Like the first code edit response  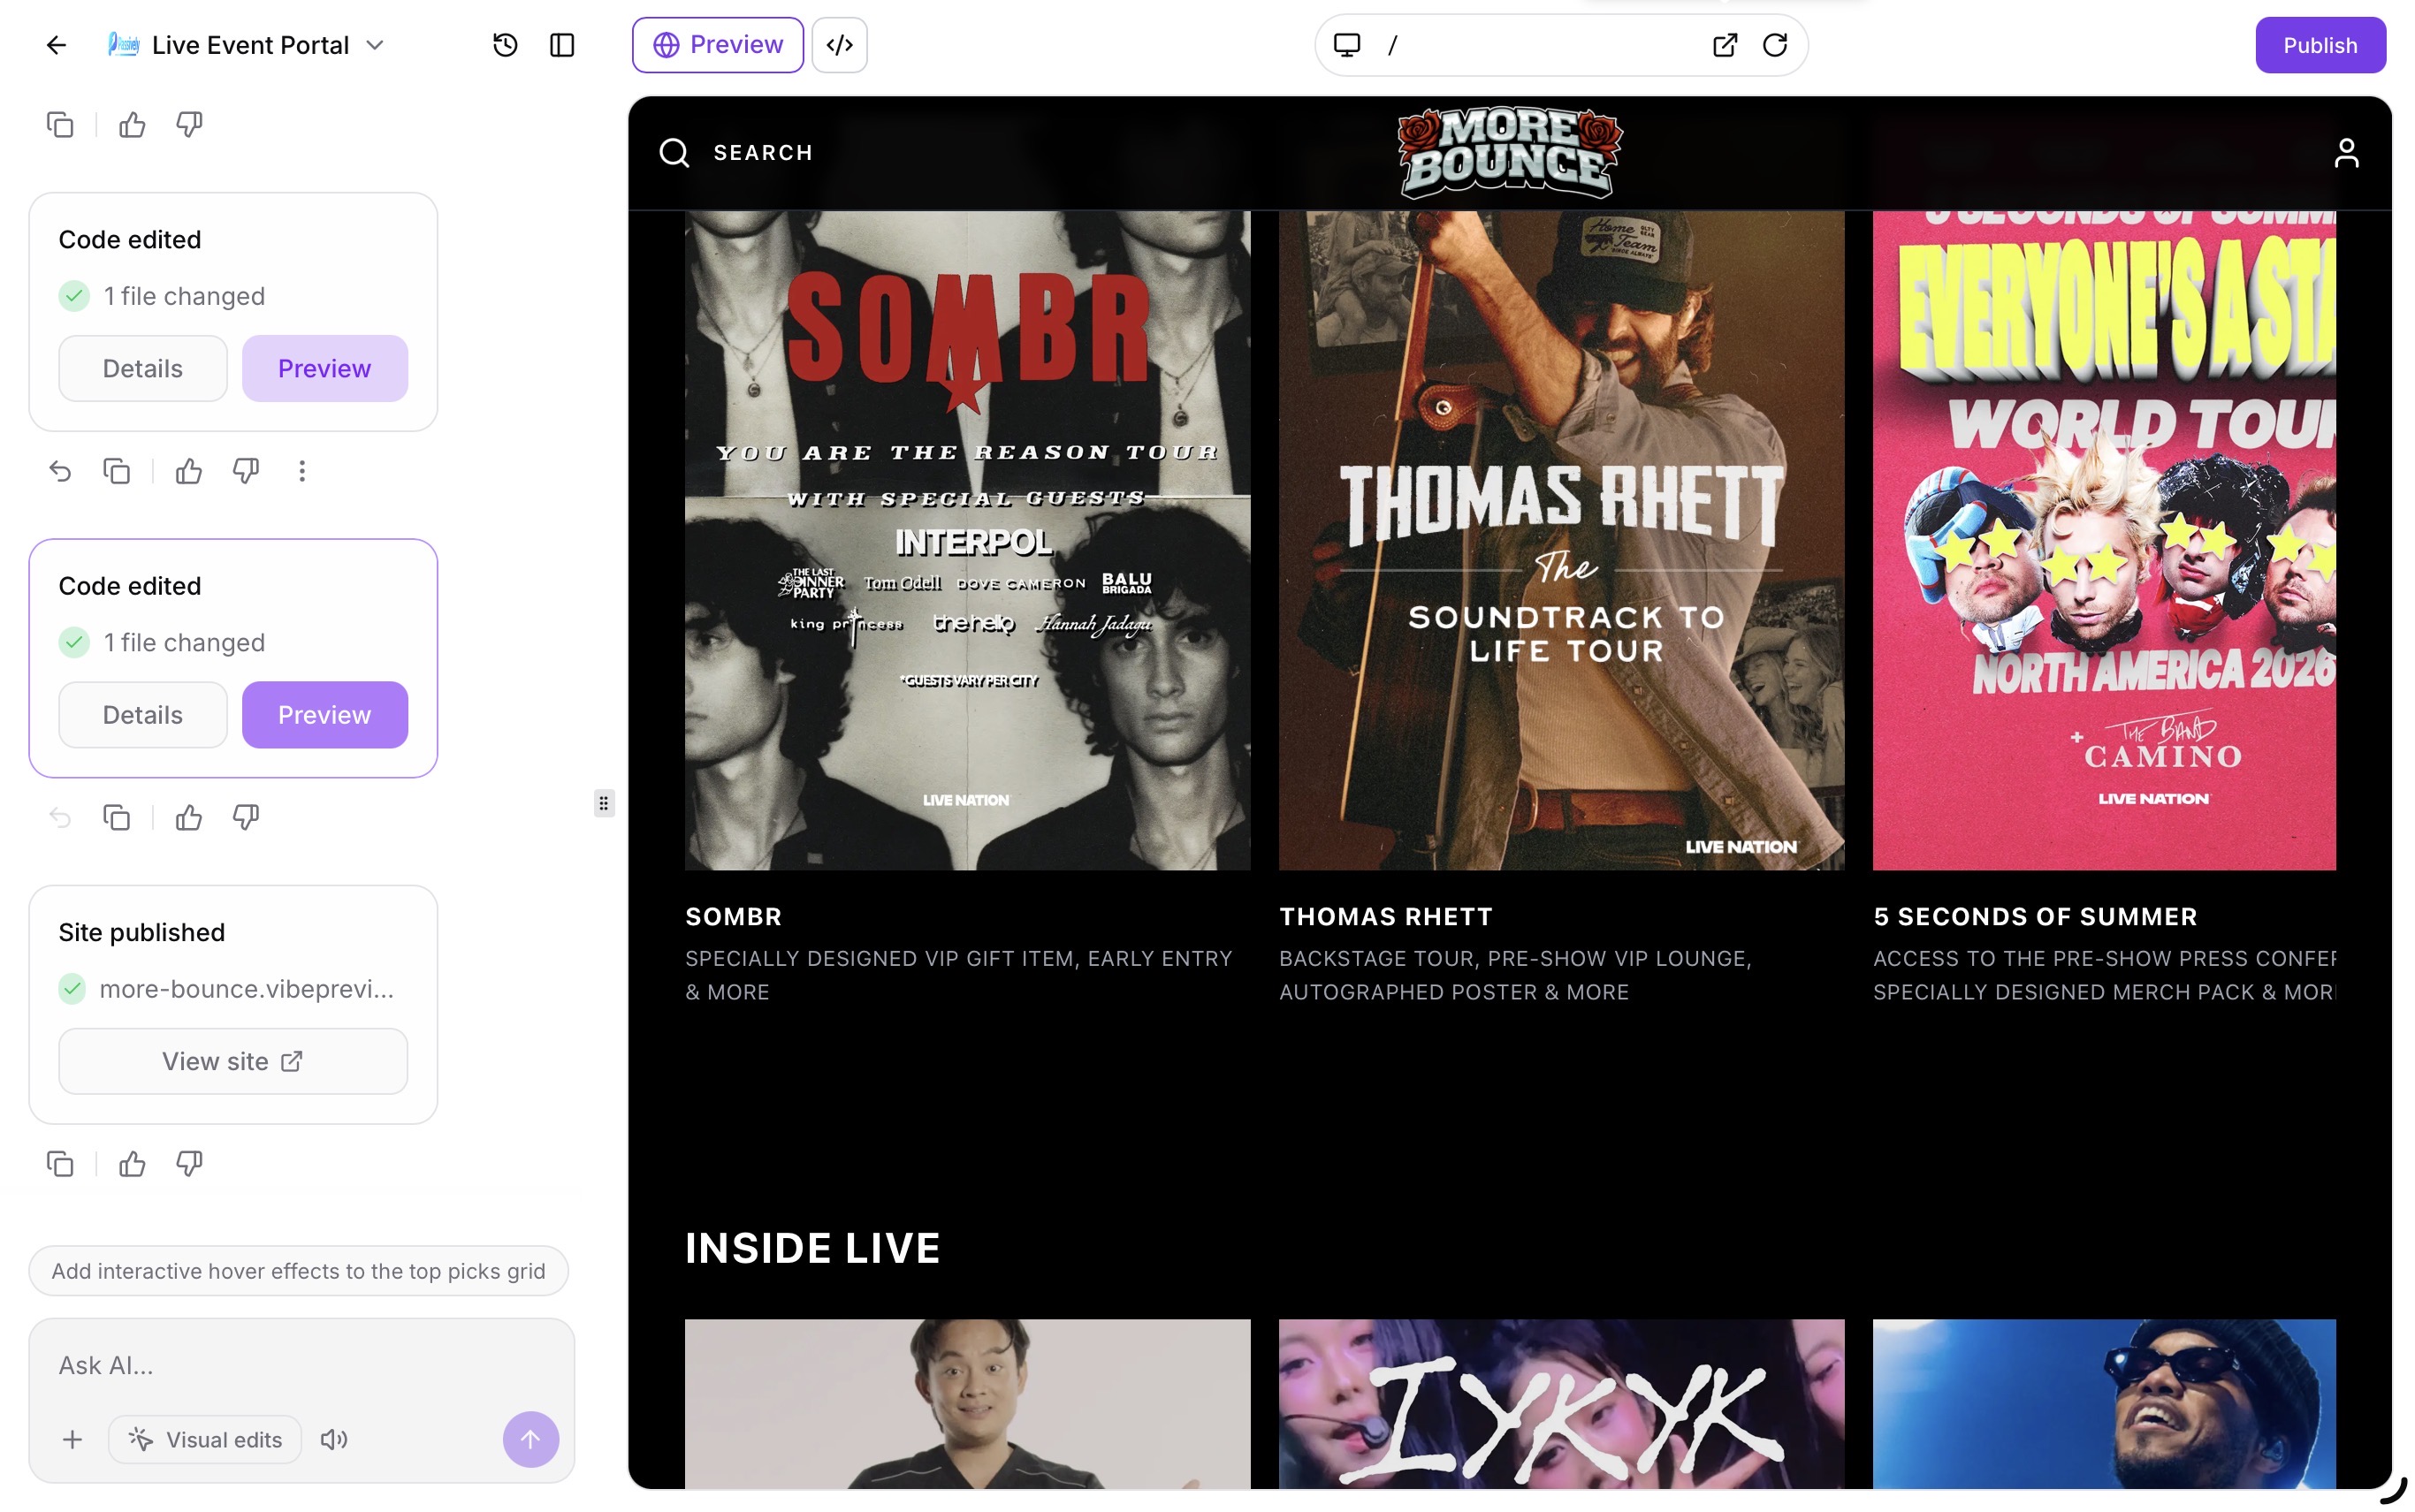pos(189,471)
